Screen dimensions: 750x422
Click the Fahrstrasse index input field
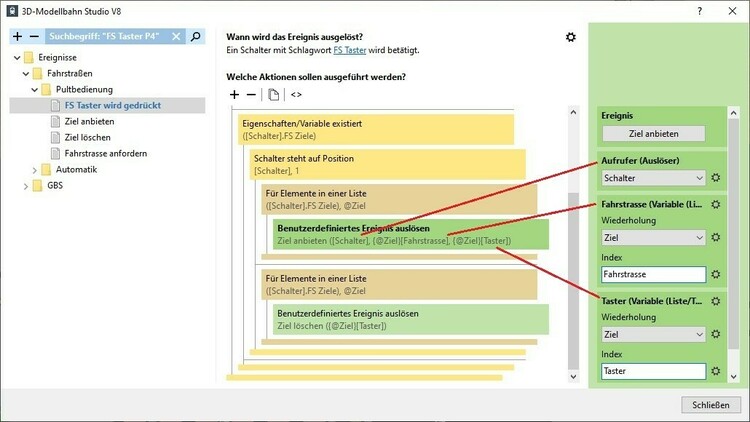coord(653,275)
